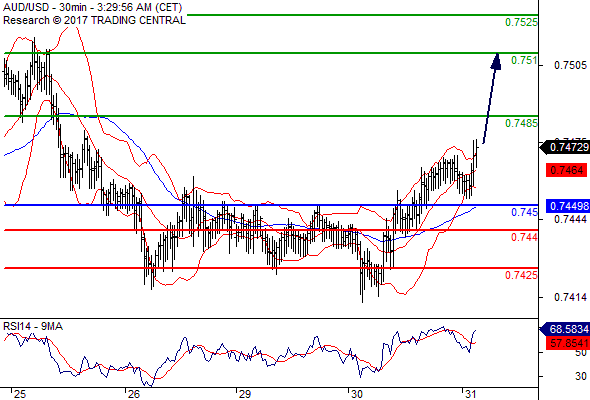Click the AUD/USD - 30min chart title
The image size is (590, 400).
[93, 7]
